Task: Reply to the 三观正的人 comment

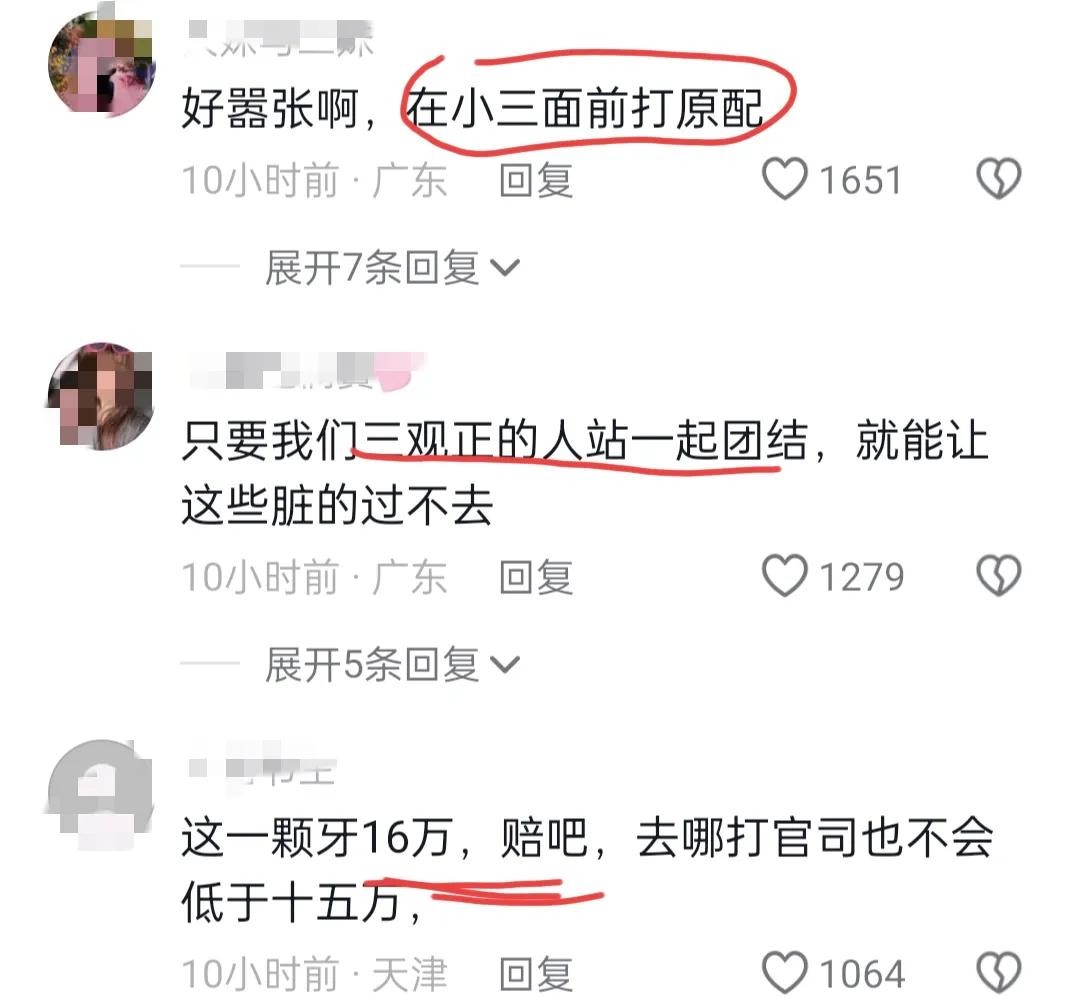Action: coord(536,577)
